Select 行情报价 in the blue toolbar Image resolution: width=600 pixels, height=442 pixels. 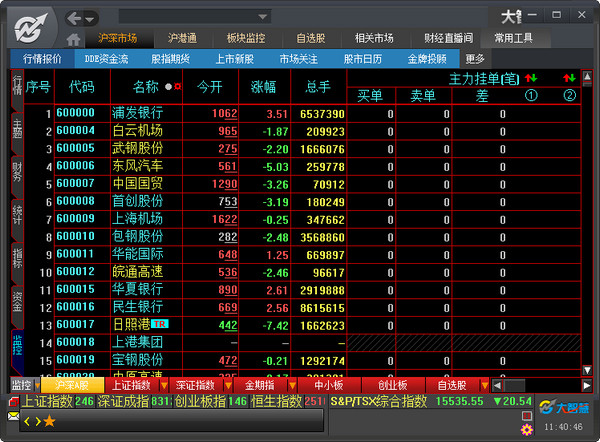point(42,59)
